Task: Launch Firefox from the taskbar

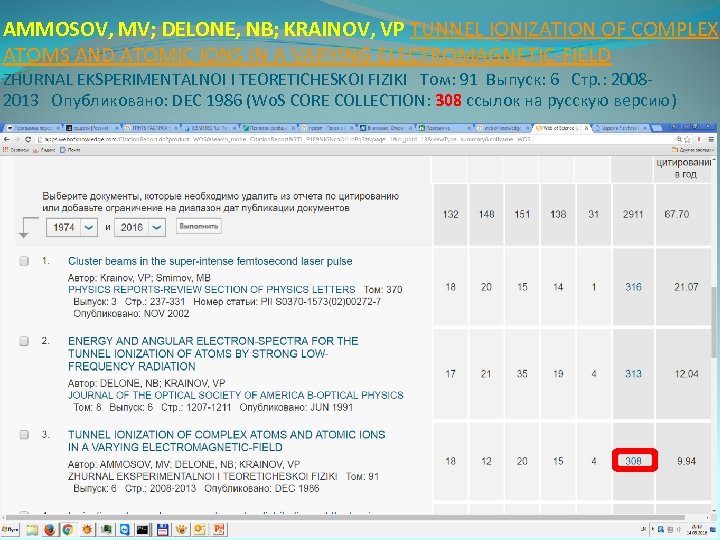Action: (x=50, y=530)
